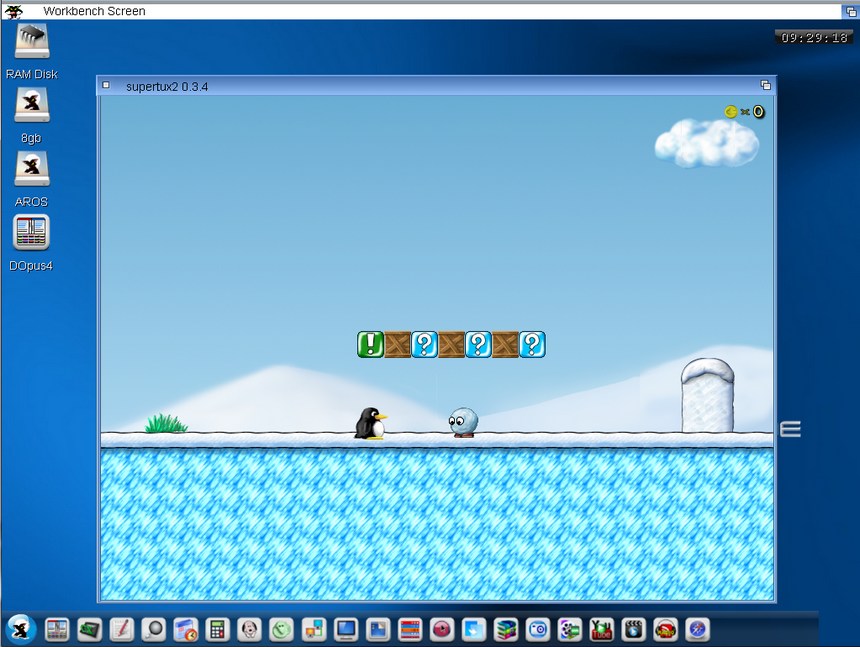Open the RAM Disk desktop icon
Screen dimensions: 860x647
coord(32,43)
